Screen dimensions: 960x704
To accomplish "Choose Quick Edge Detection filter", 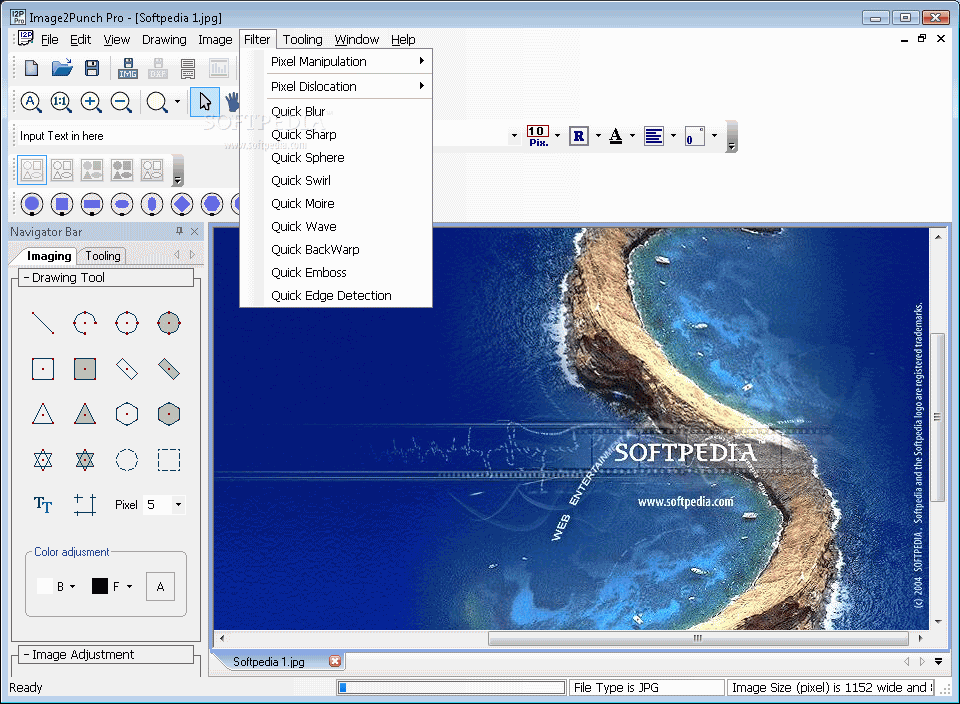I will coord(347,296).
